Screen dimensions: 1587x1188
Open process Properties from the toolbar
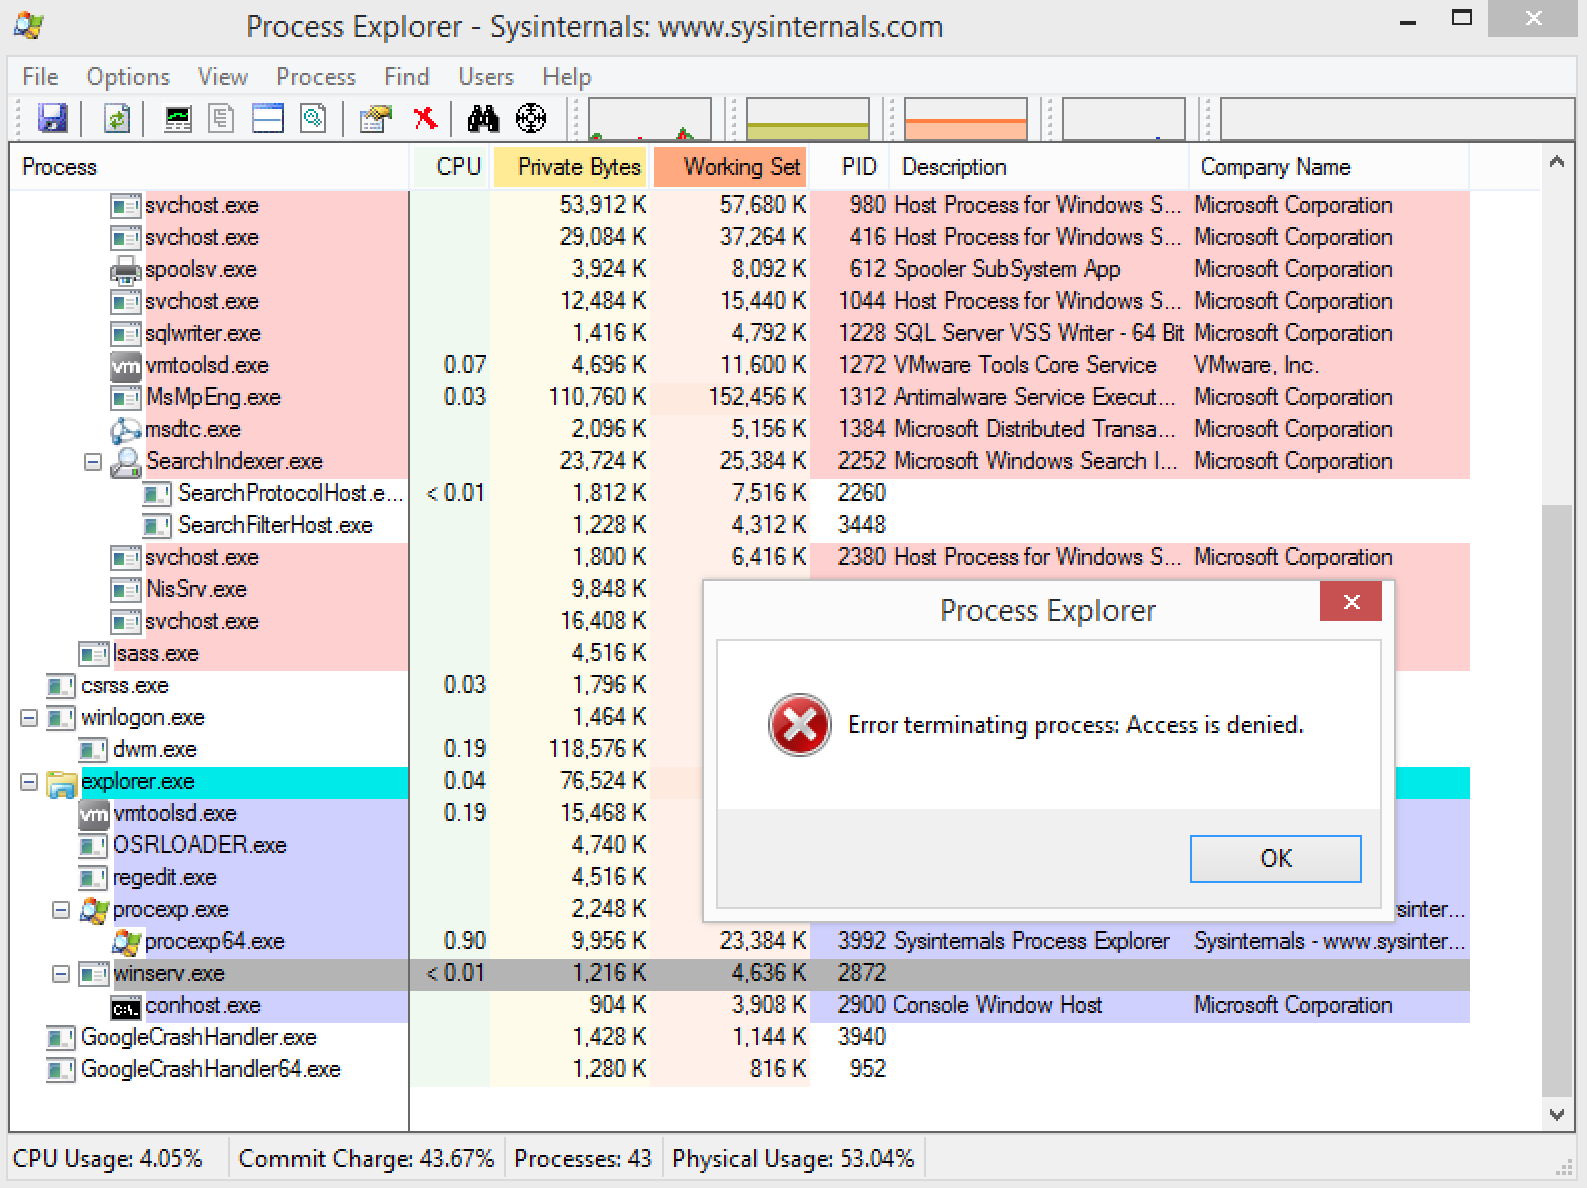coord(376,118)
